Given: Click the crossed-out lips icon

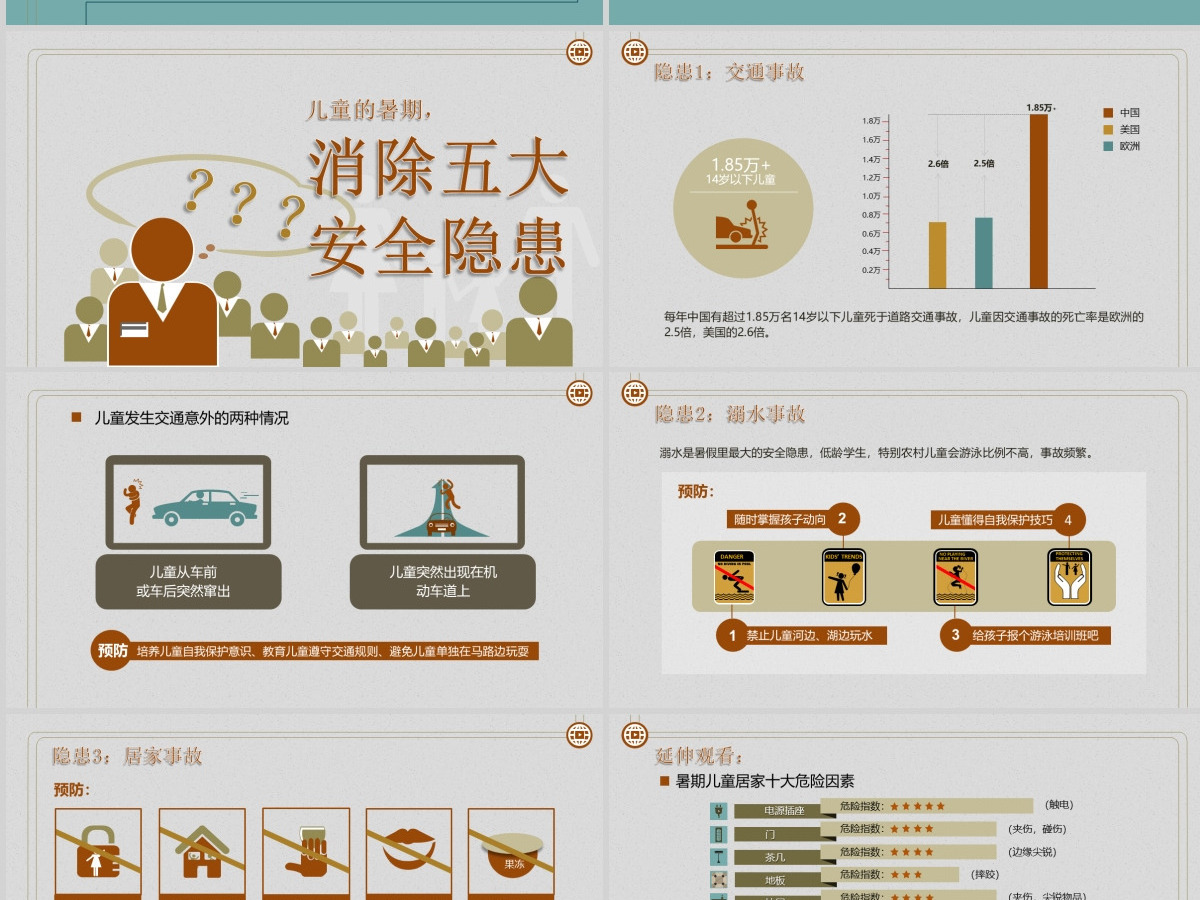Looking at the screenshot, I should [409, 853].
